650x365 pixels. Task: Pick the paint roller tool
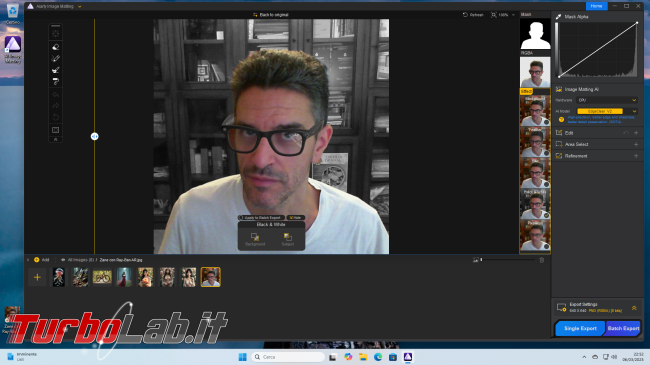point(56,81)
